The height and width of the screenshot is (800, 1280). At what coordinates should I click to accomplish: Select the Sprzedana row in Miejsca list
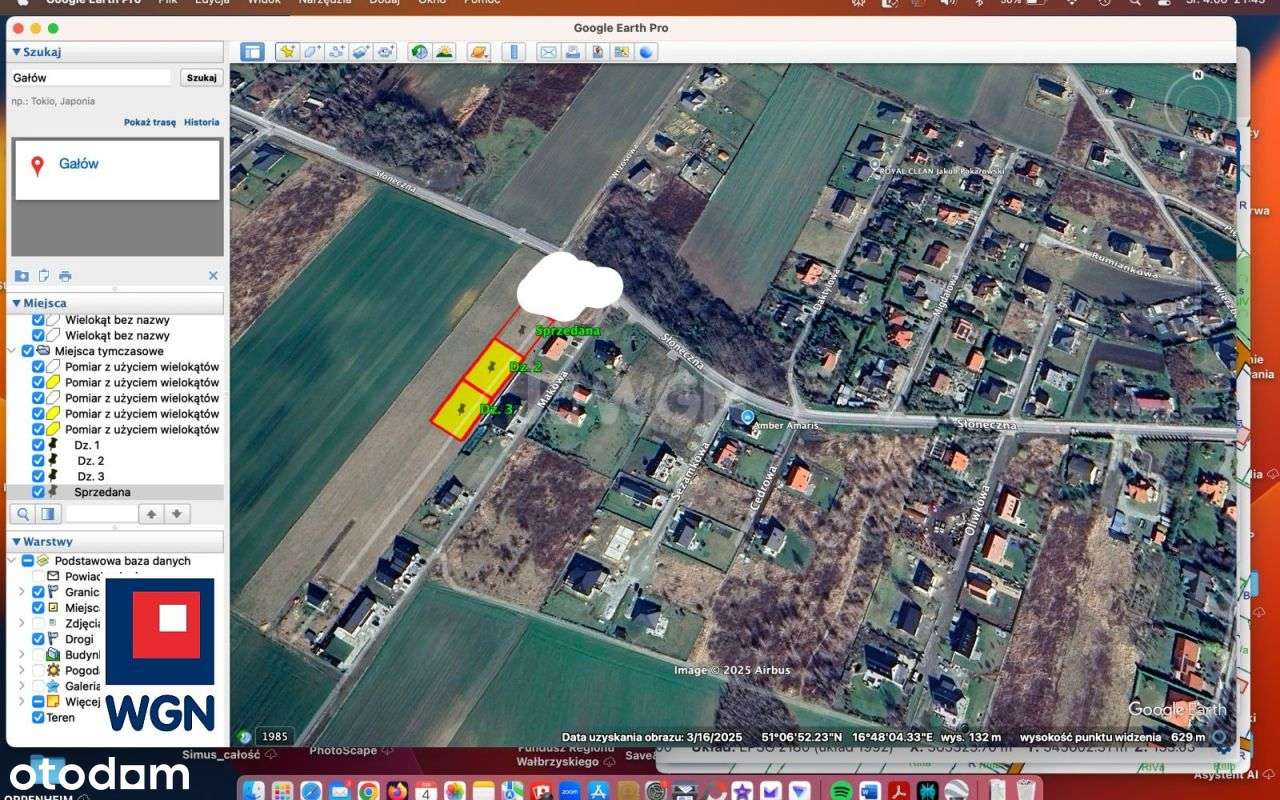(117, 492)
